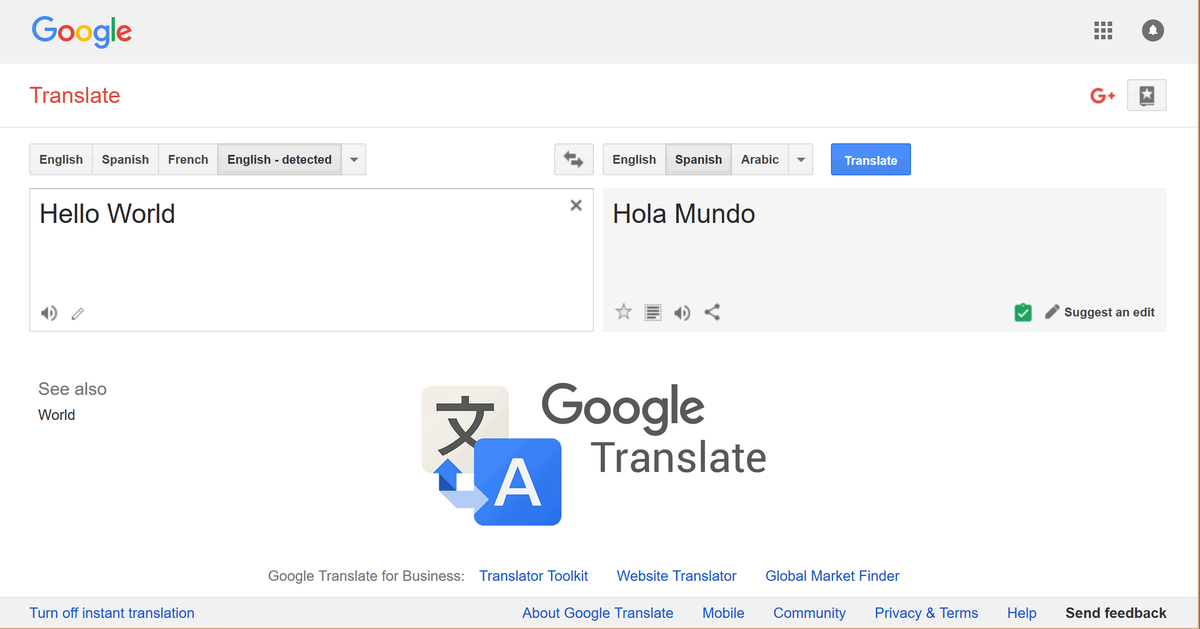Screen dimensions: 1200x629
Task: Select Spanish as source language
Action: click(125, 159)
